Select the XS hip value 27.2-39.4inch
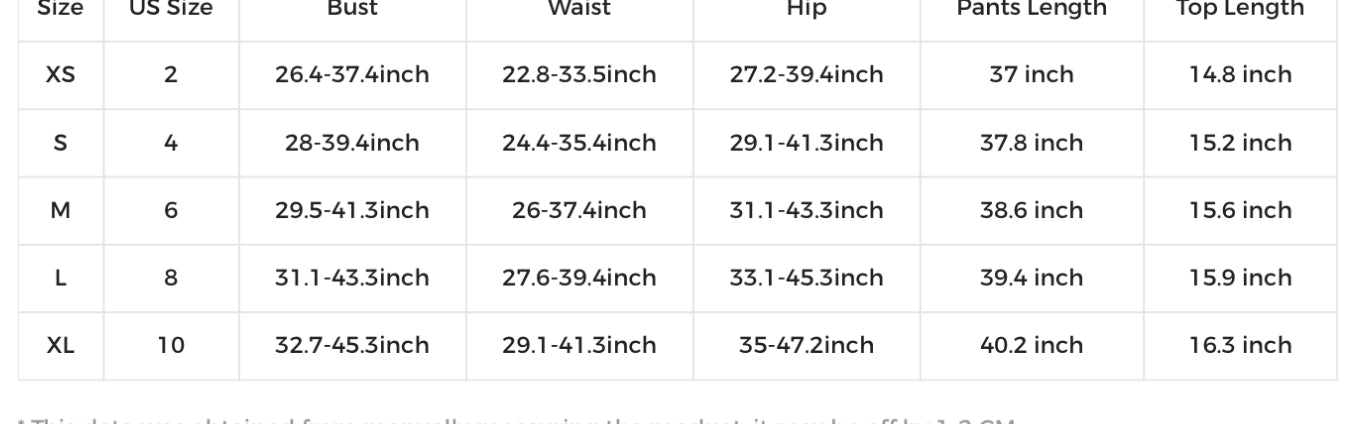 pyautogui.click(x=806, y=75)
